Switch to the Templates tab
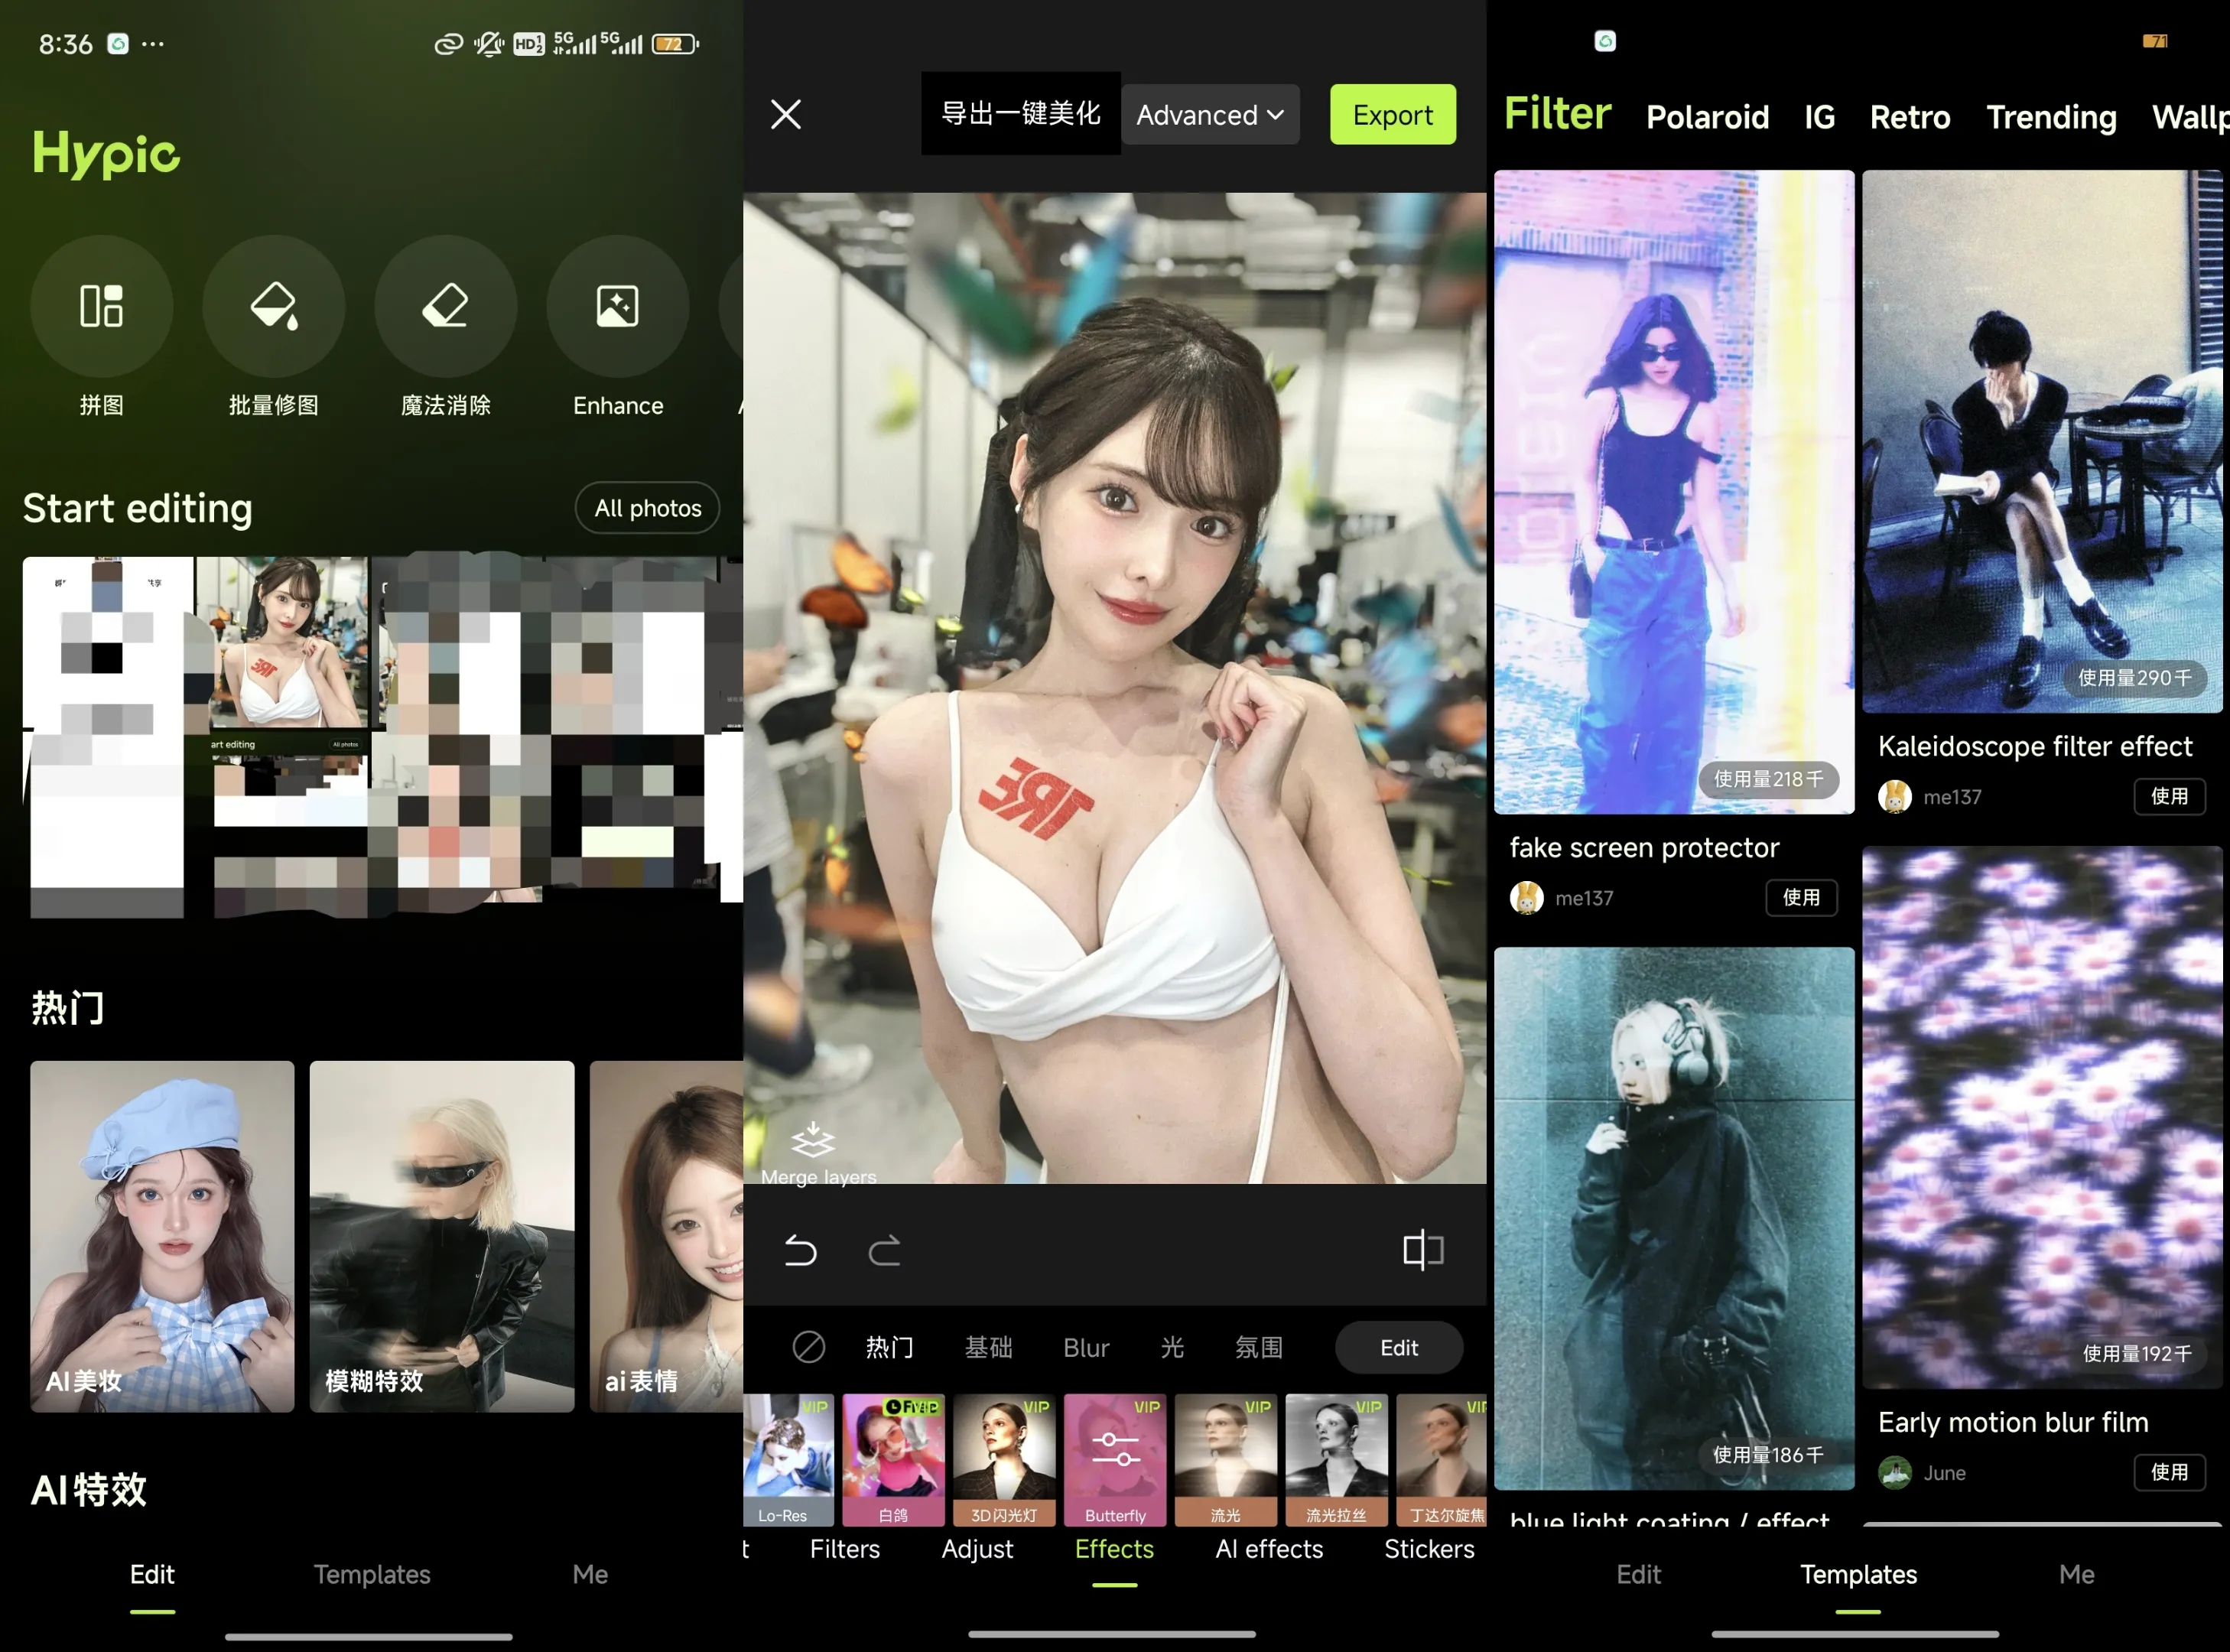 pyautogui.click(x=371, y=1574)
